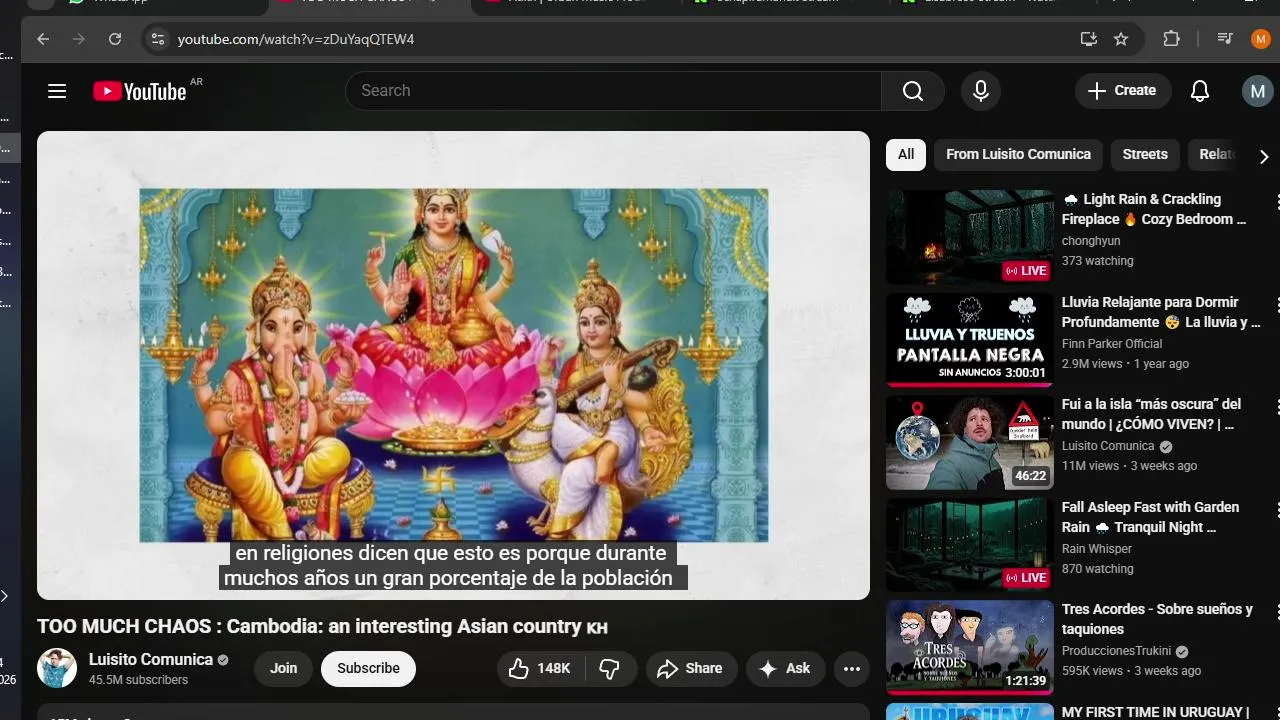Bookmark this page with star icon
1280x720 pixels.
pyautogui.click(x=1121, y=39)
